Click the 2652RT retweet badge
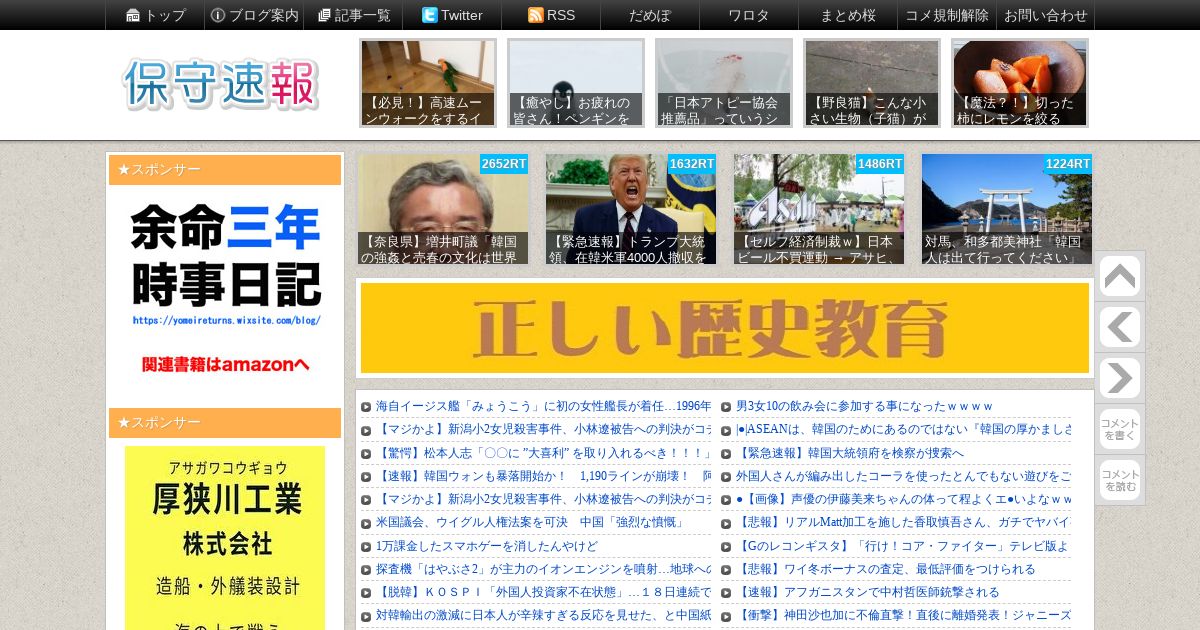 pos(504,164)
